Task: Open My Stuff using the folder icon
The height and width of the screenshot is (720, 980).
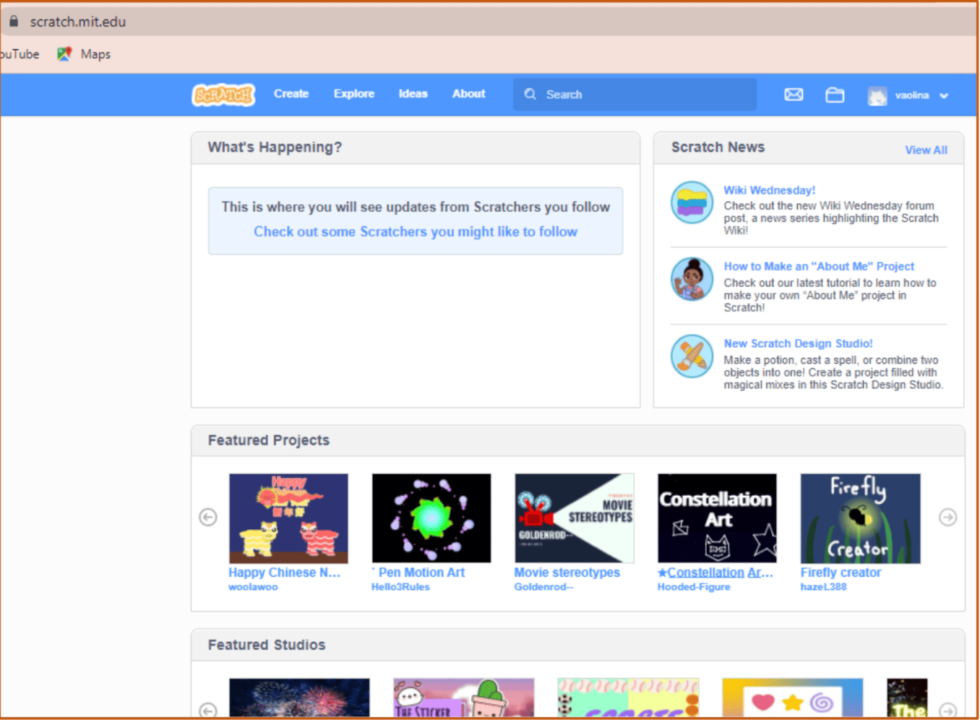Action: (x=835, y=94)
